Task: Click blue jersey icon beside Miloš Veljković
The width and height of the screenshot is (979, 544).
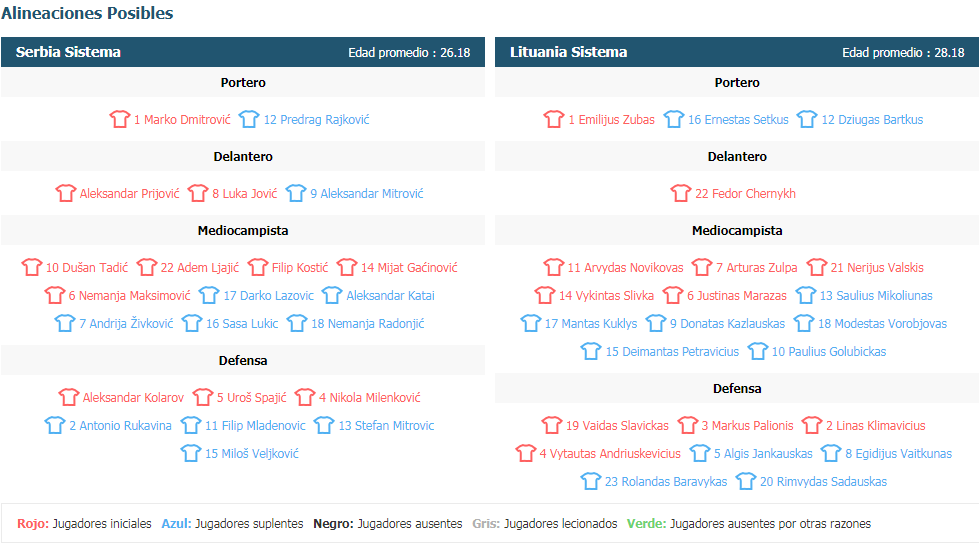Action: (x=191, y=454)
